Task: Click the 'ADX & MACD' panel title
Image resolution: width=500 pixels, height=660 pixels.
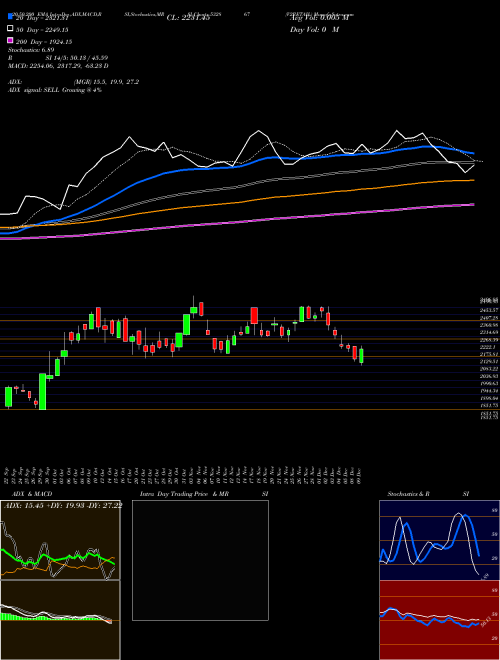Action: (32, 494)
